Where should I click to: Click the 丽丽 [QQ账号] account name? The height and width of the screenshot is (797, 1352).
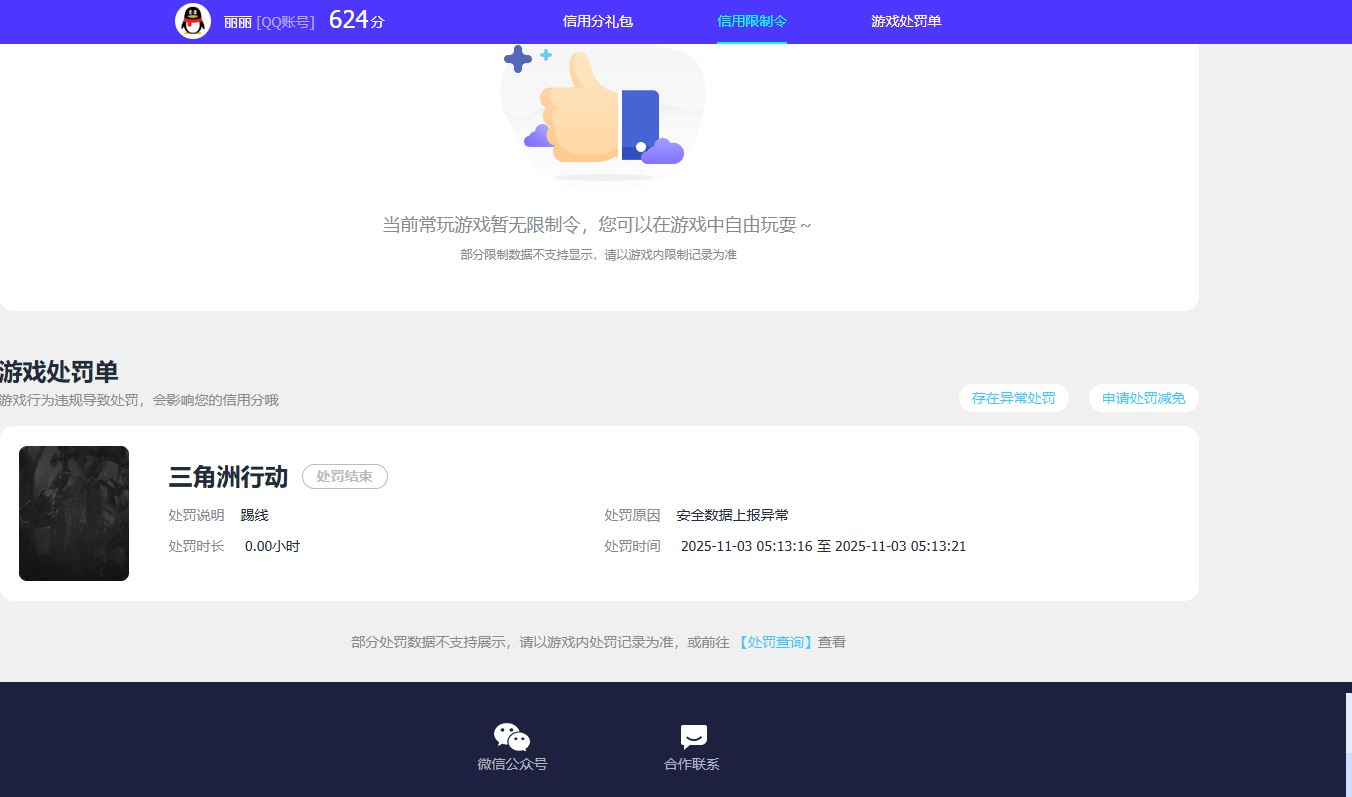tap(268, 21)
